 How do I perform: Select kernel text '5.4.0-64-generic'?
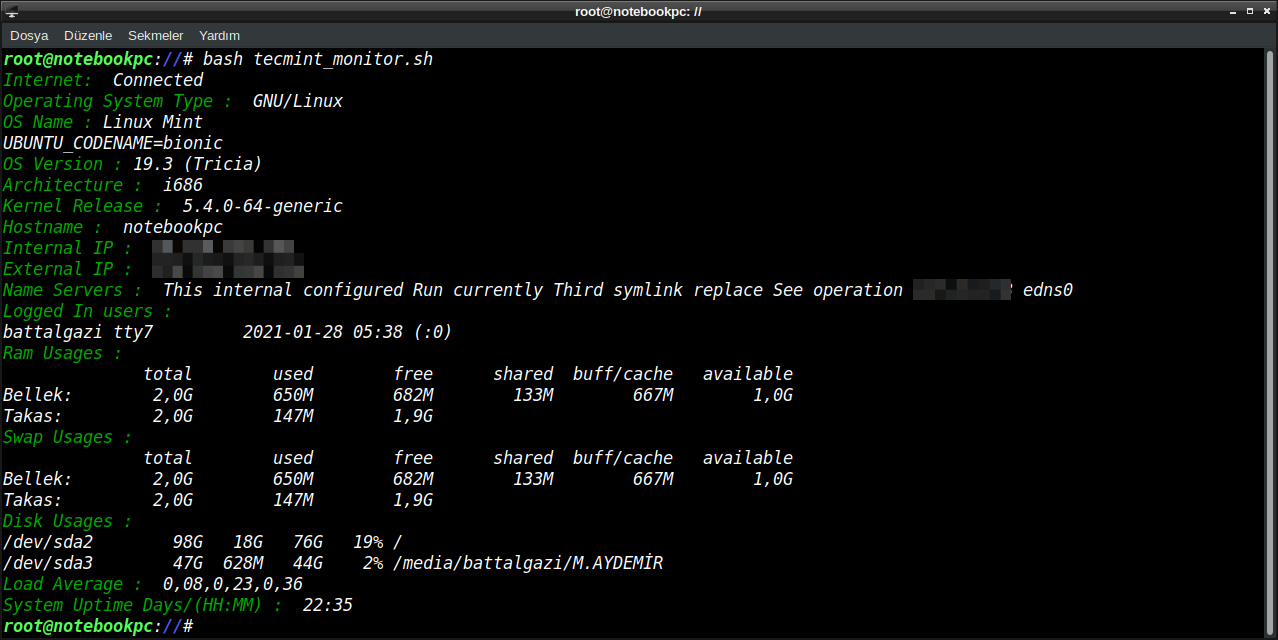263,206
